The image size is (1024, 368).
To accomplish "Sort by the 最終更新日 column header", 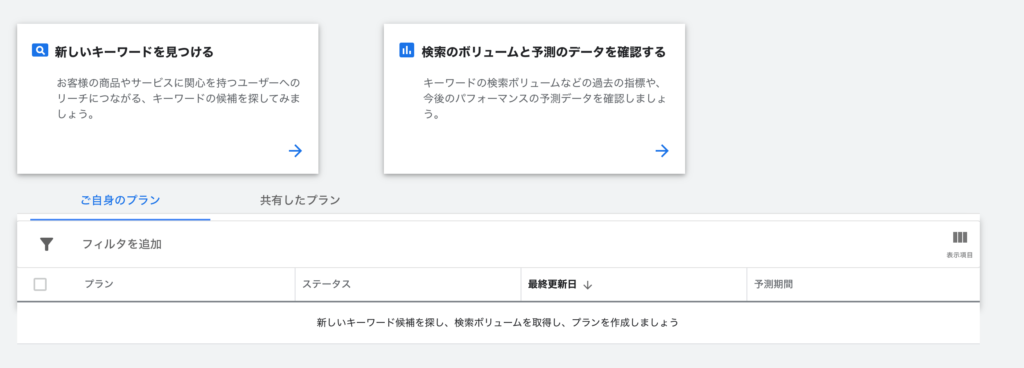I will 552,284.
